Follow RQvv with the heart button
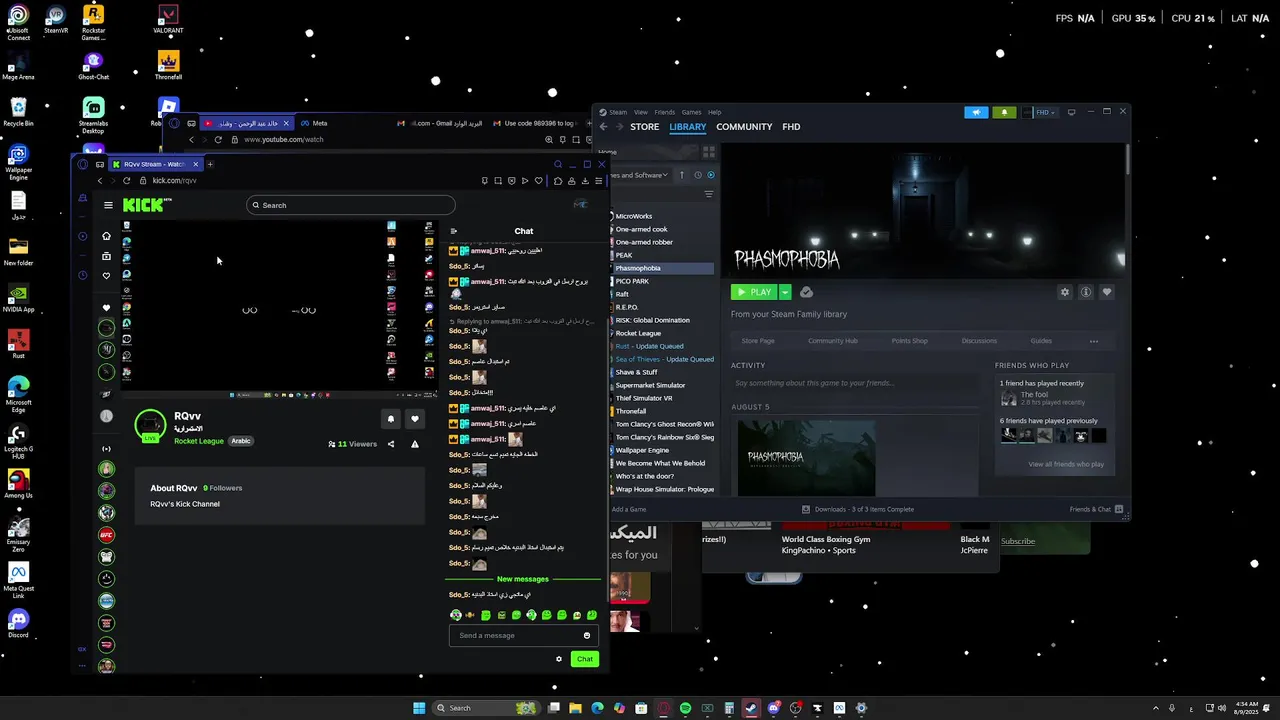 click(415, 419)
